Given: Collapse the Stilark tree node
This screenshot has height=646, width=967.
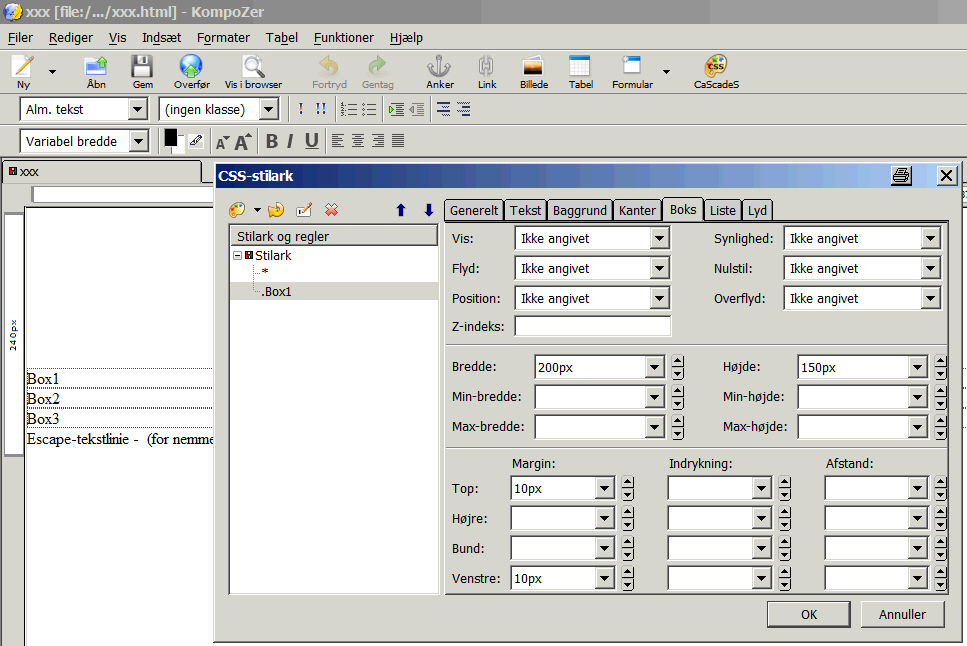Looking at the screenshot, I should 238,256.
